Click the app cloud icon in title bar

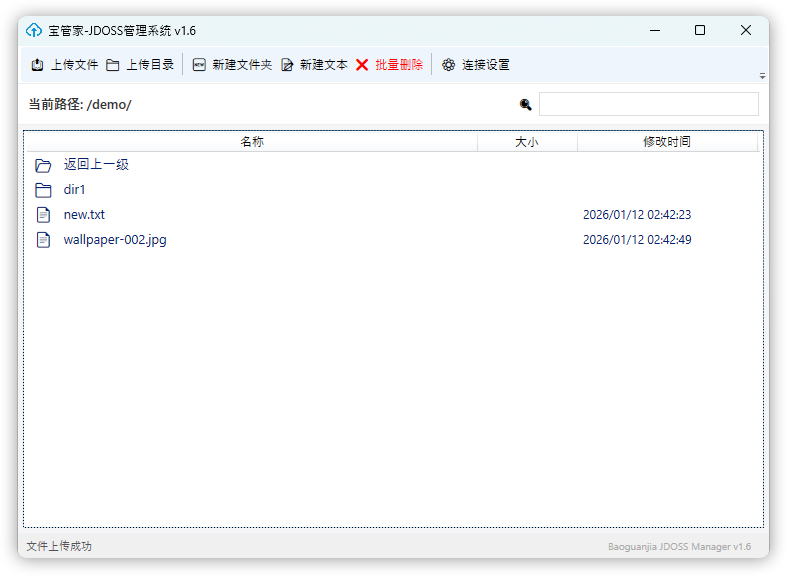pos(34,30)
